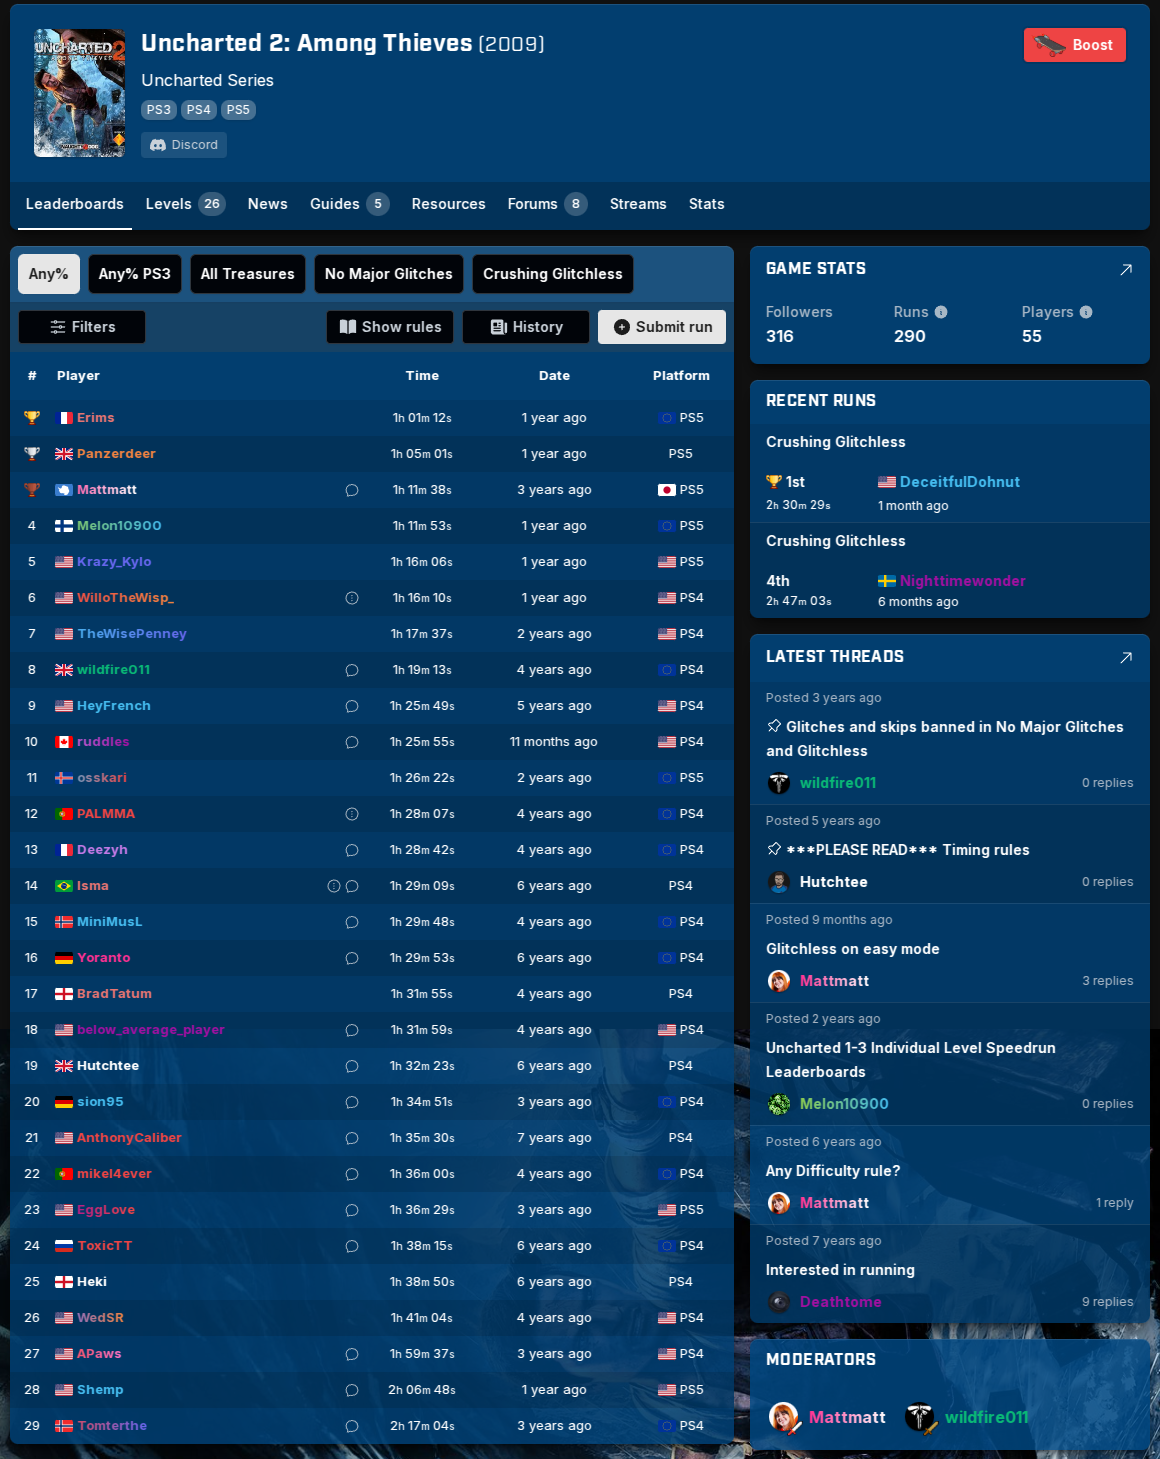
Task: Open the comment bubble on wildfire011's run
Action: click(352, 670)
